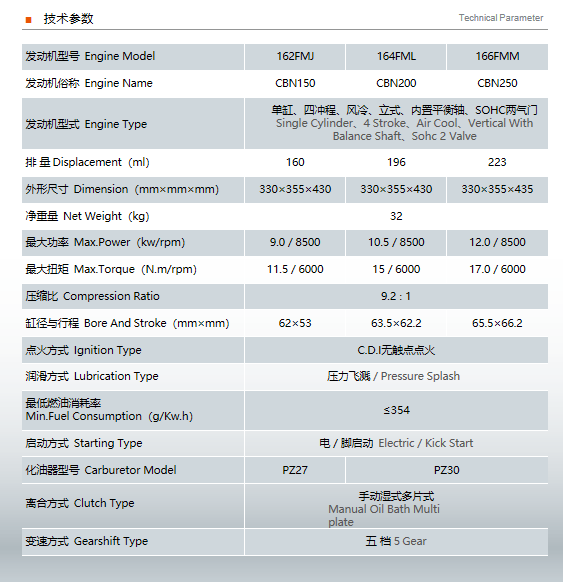This screenshot has width=563, height=582.
Task: Select the 62×53 bore and stroke cell
Action: coord(295,323)
